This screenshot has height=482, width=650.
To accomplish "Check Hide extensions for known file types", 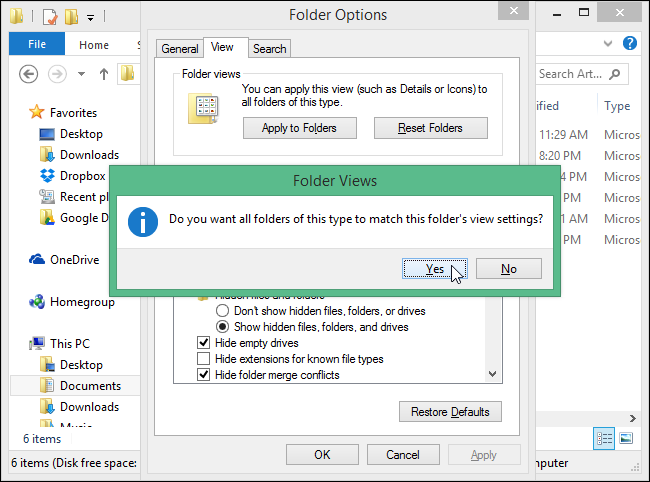I will point(204,358).
